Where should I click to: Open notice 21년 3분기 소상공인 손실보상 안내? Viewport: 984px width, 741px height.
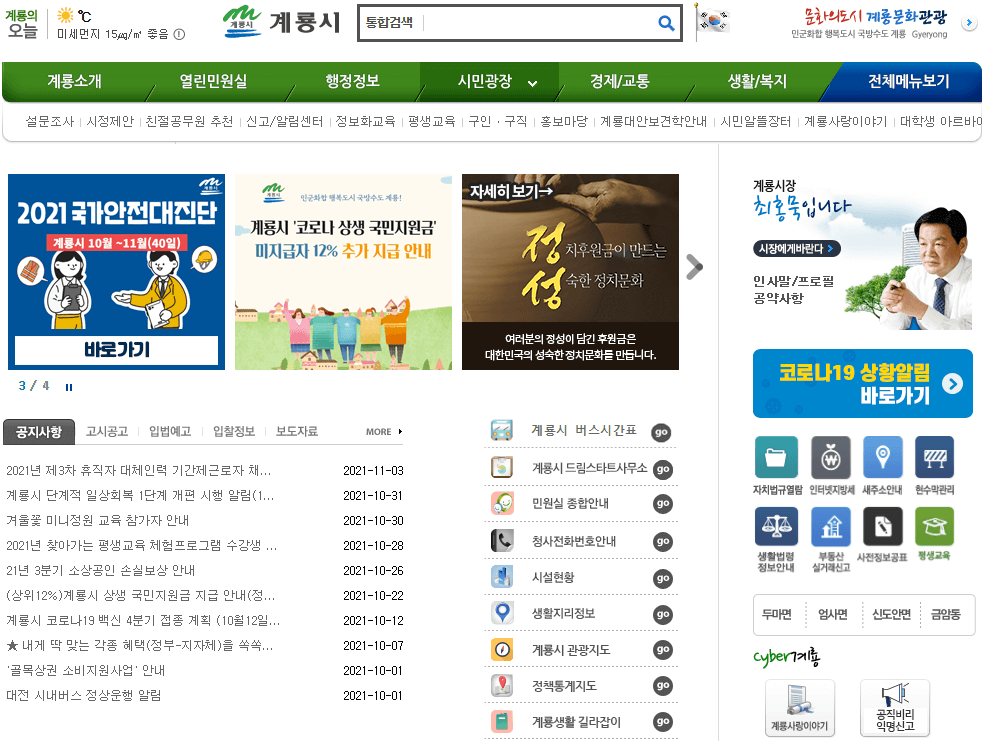pyautogui.click(x=100, y=570)
